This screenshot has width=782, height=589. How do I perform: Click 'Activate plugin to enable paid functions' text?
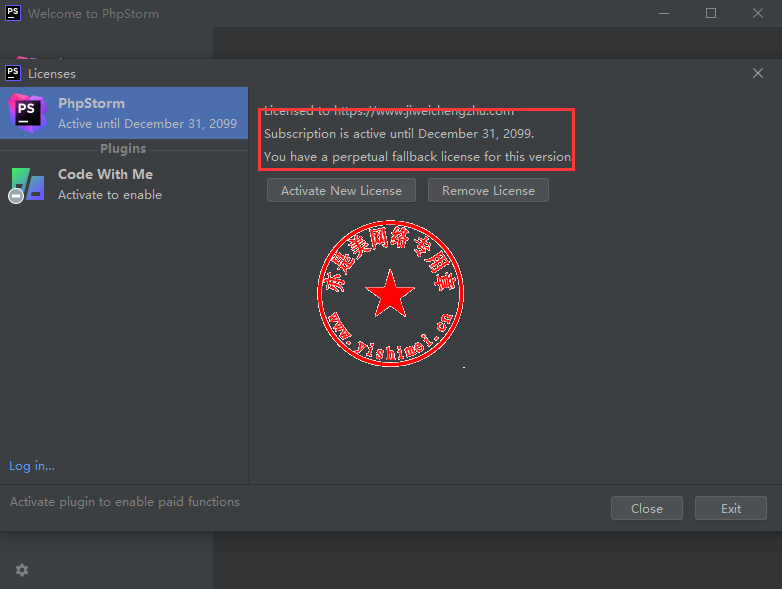125,502
